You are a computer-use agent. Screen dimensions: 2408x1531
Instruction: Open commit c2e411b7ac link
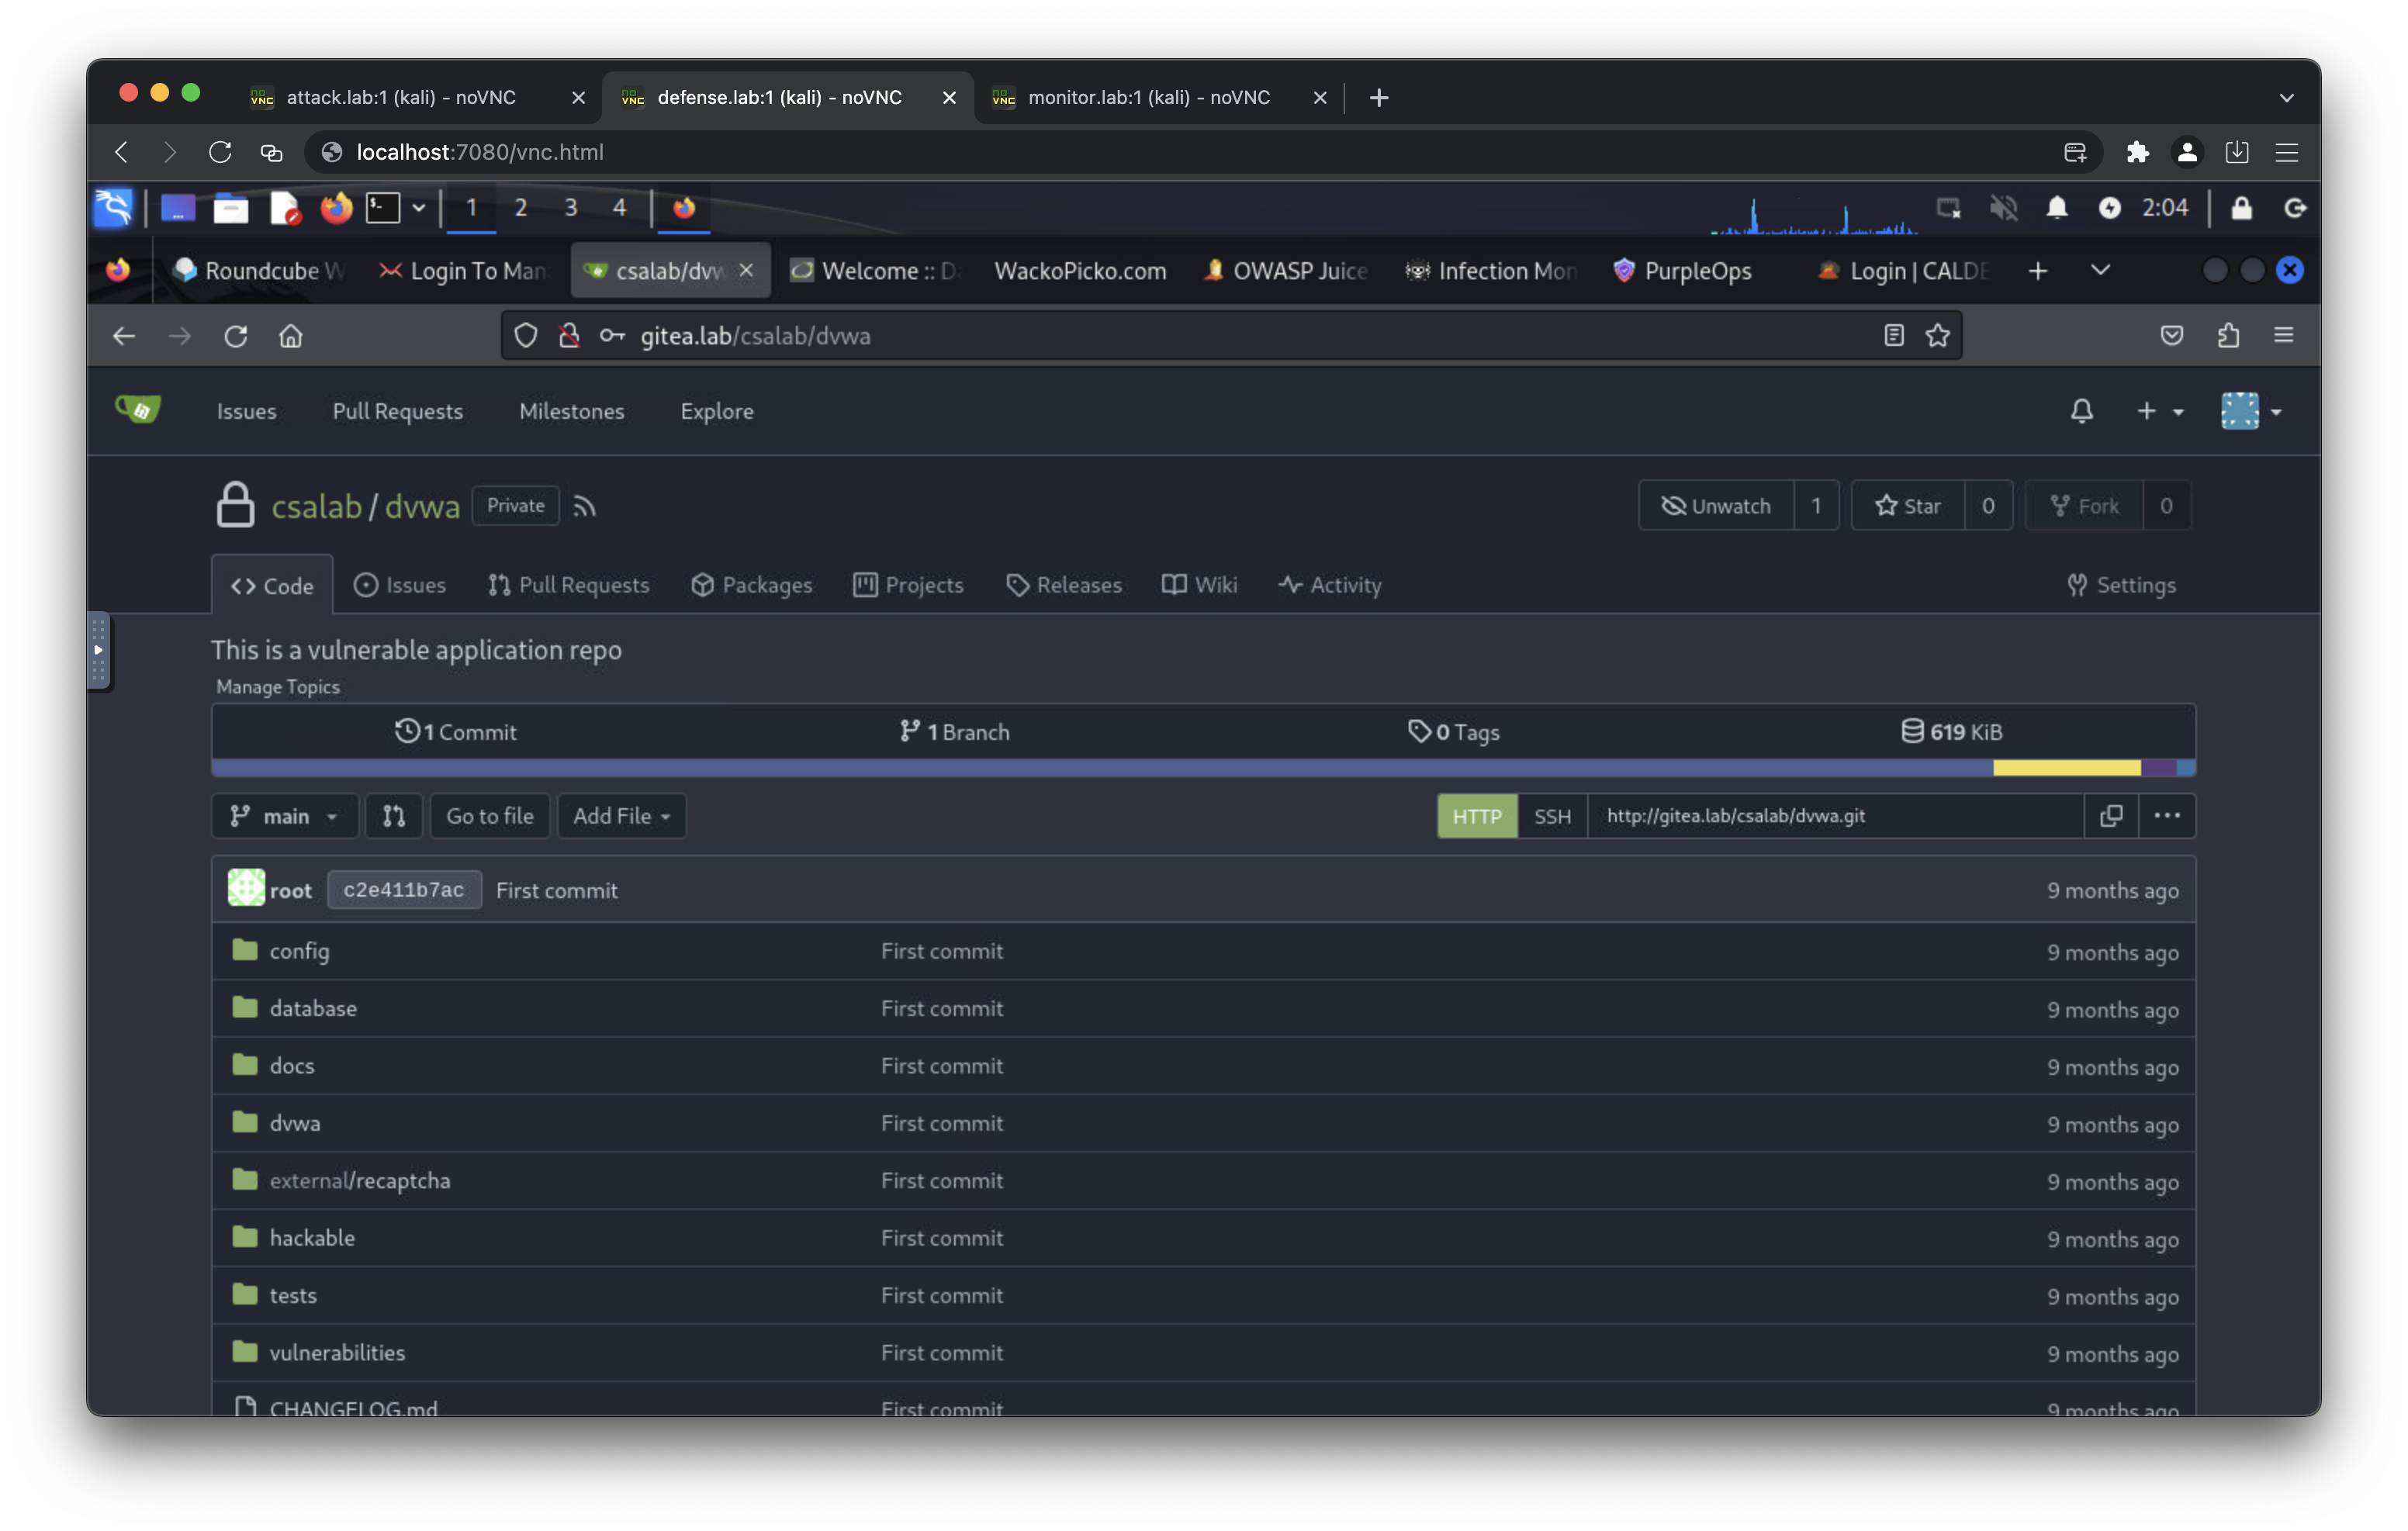pyautogui.click(x=404, y=890)
